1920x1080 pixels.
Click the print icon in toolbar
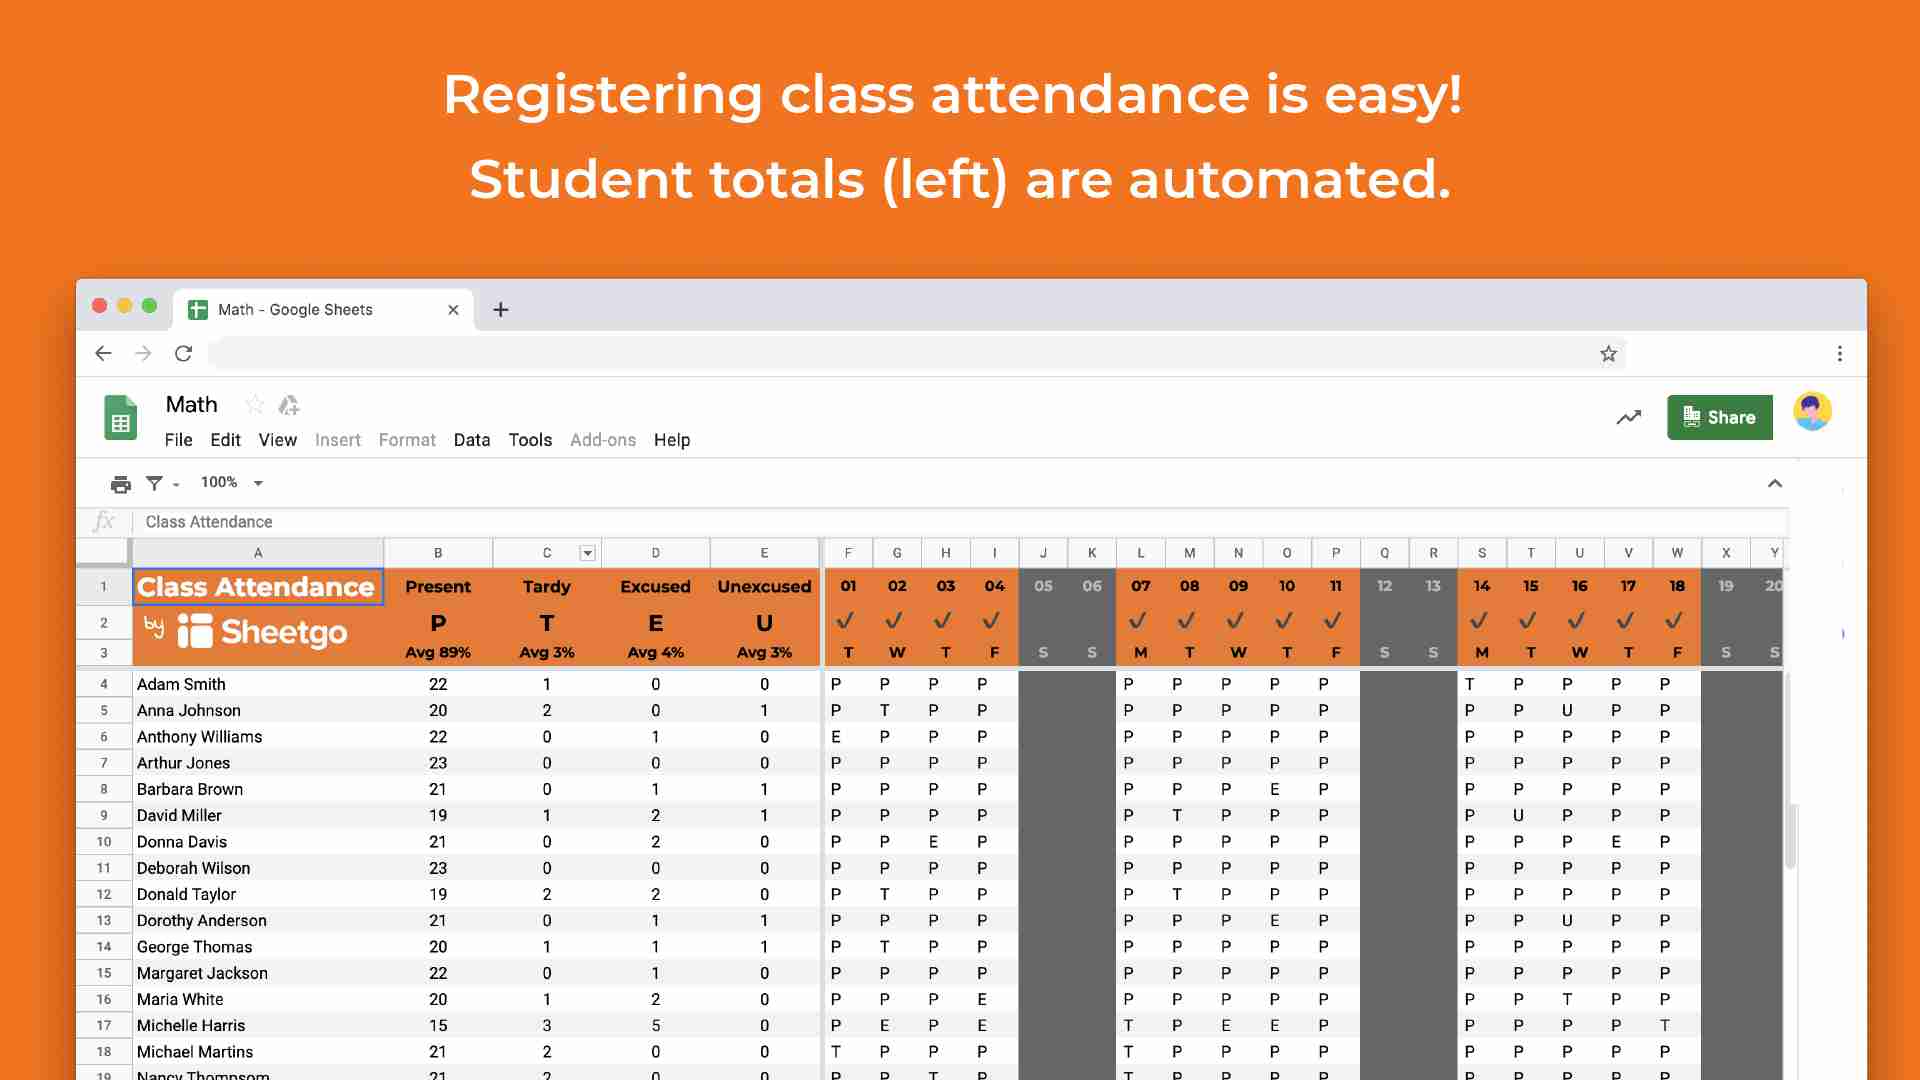pyautogui.click(x=119, y=481)
